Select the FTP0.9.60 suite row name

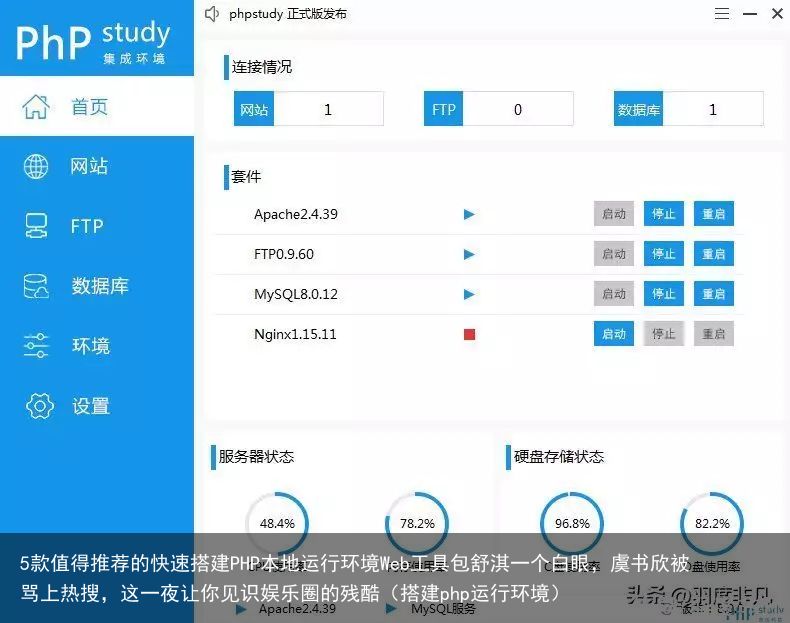tap(284, 254)
